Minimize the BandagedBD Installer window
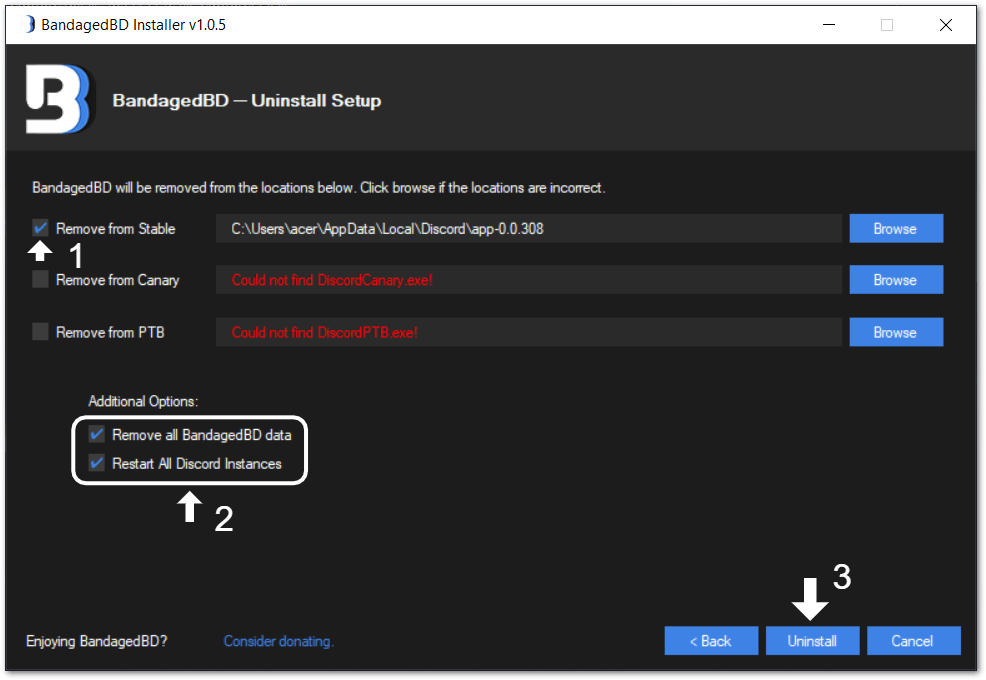Viewport: 986px width, 680px height. pos(829,25)
